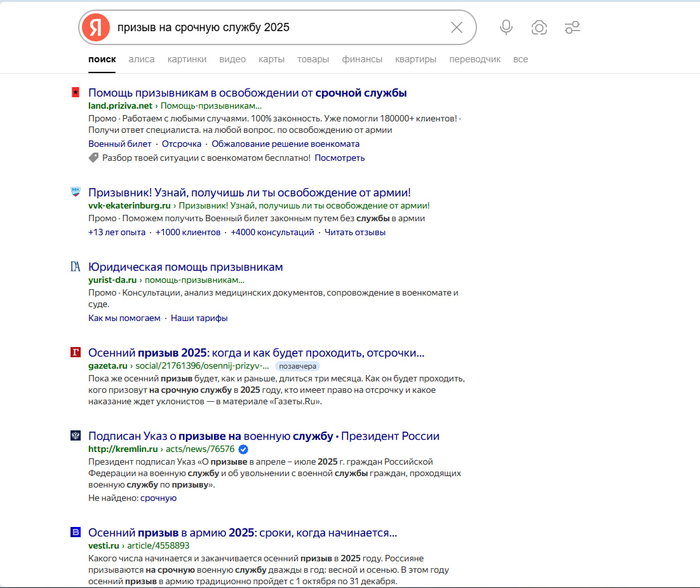
Task: Click the http://kremlin.ru URL
Action: (123, 449)
